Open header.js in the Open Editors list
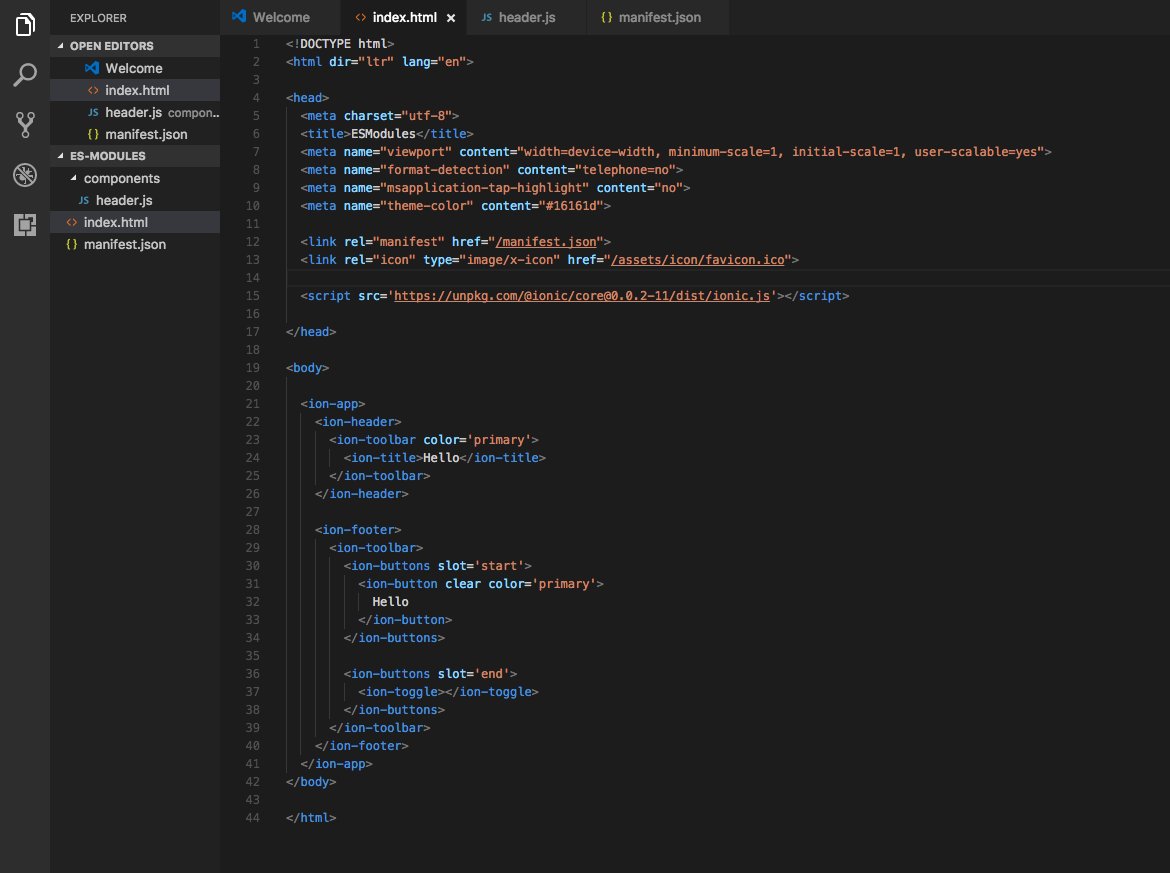 [x=135, y=112]
